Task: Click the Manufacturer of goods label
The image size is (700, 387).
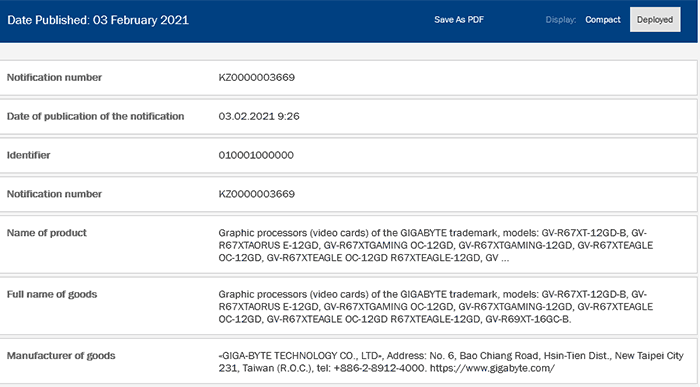Action: click(x=61, y=356)
